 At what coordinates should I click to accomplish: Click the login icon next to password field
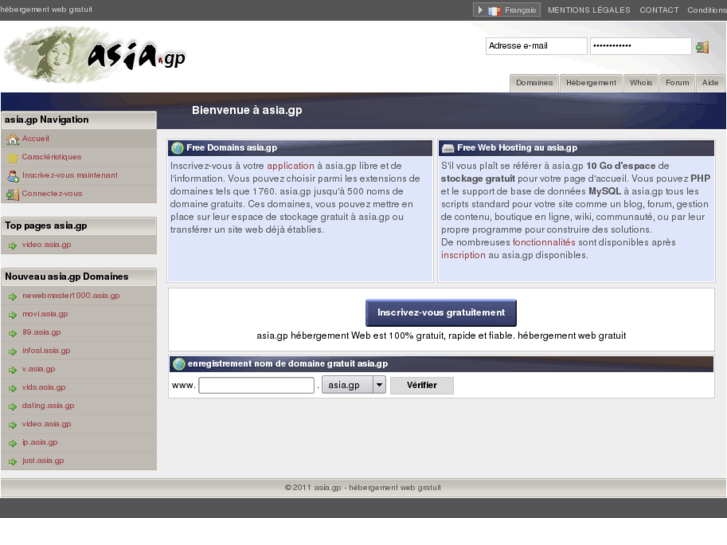(x=702, y=46)
